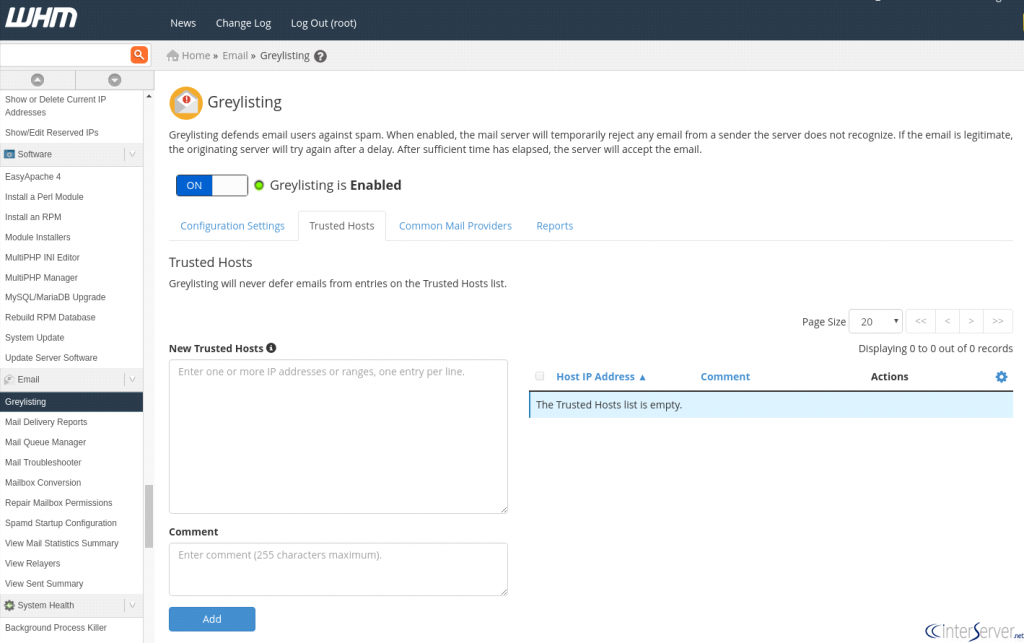Screen dimensions: 1024x643
Task: Toggle the Greylisting ON switch
Action: [x=212, y=185]
